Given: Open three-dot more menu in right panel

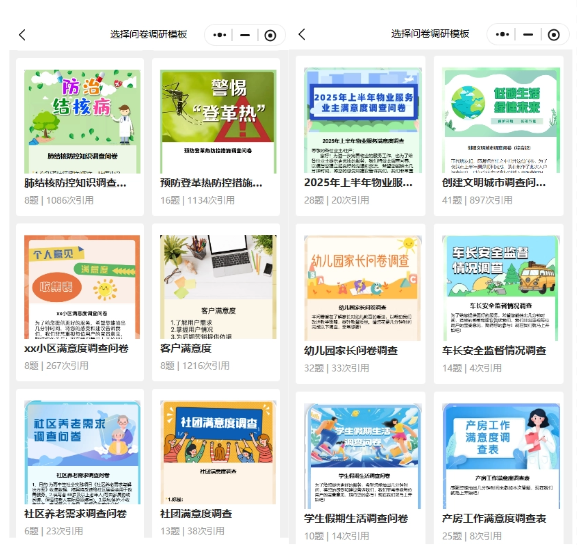Looking at the screenshot, I should point(502,35).
